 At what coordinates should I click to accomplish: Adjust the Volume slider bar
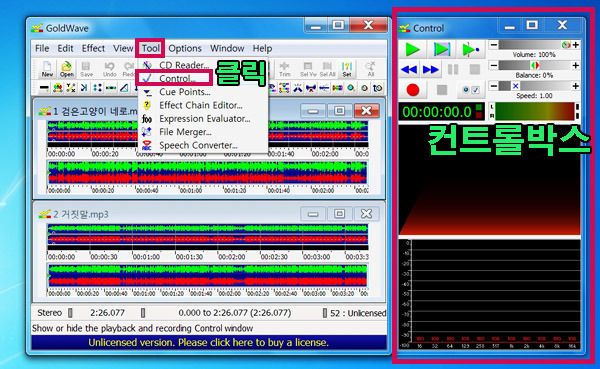click(x=535, y=45)
